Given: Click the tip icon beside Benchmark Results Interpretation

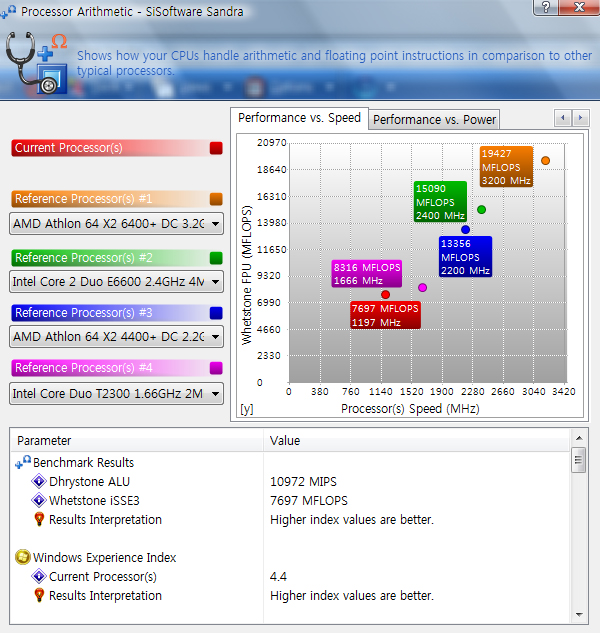Looking at the screenshot, I should [39, 519].
